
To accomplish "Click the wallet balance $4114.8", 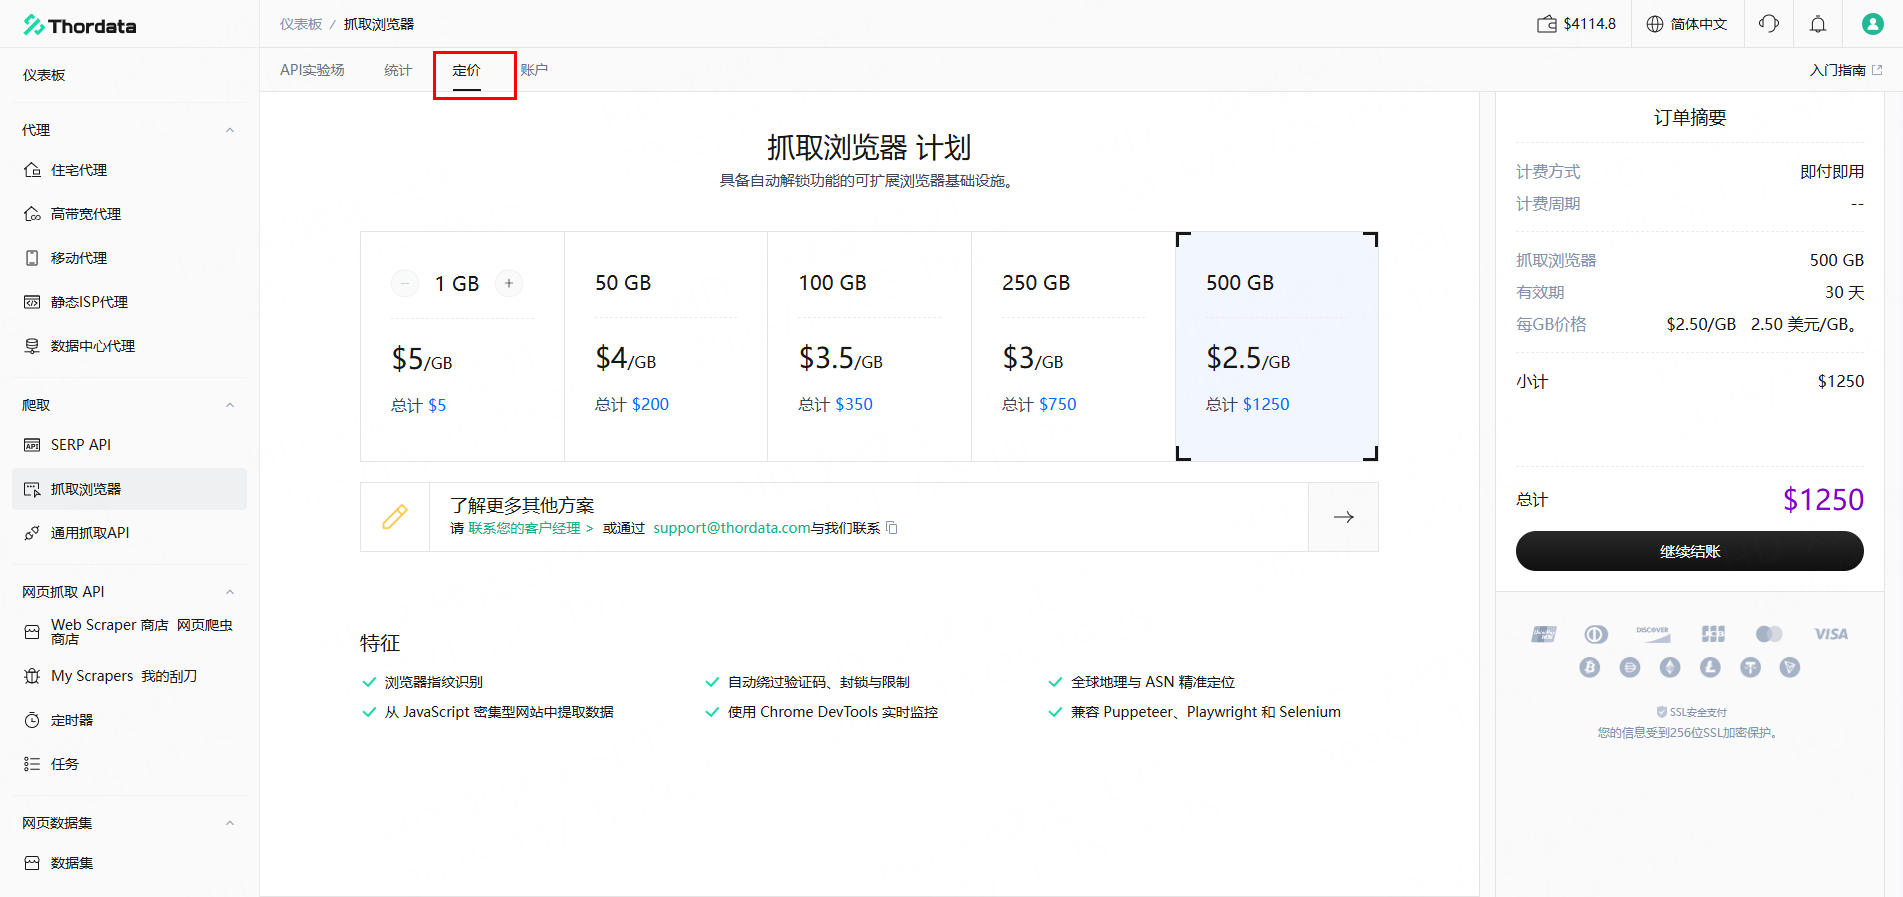I will [x=1577, y=24].
